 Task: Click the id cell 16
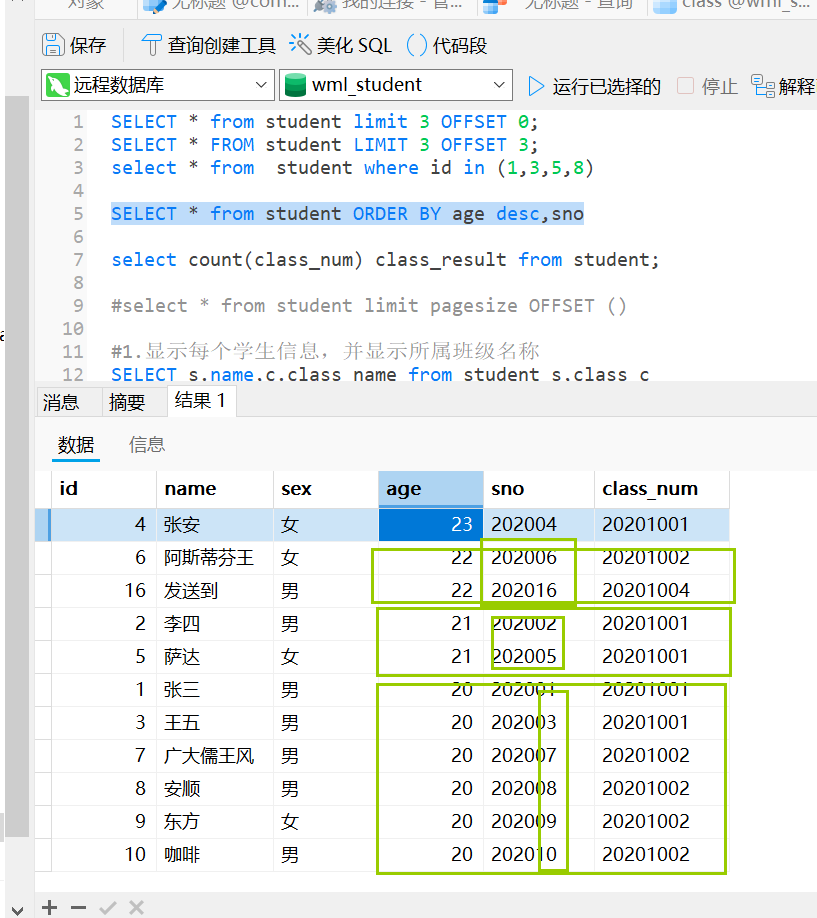(104, 590)
